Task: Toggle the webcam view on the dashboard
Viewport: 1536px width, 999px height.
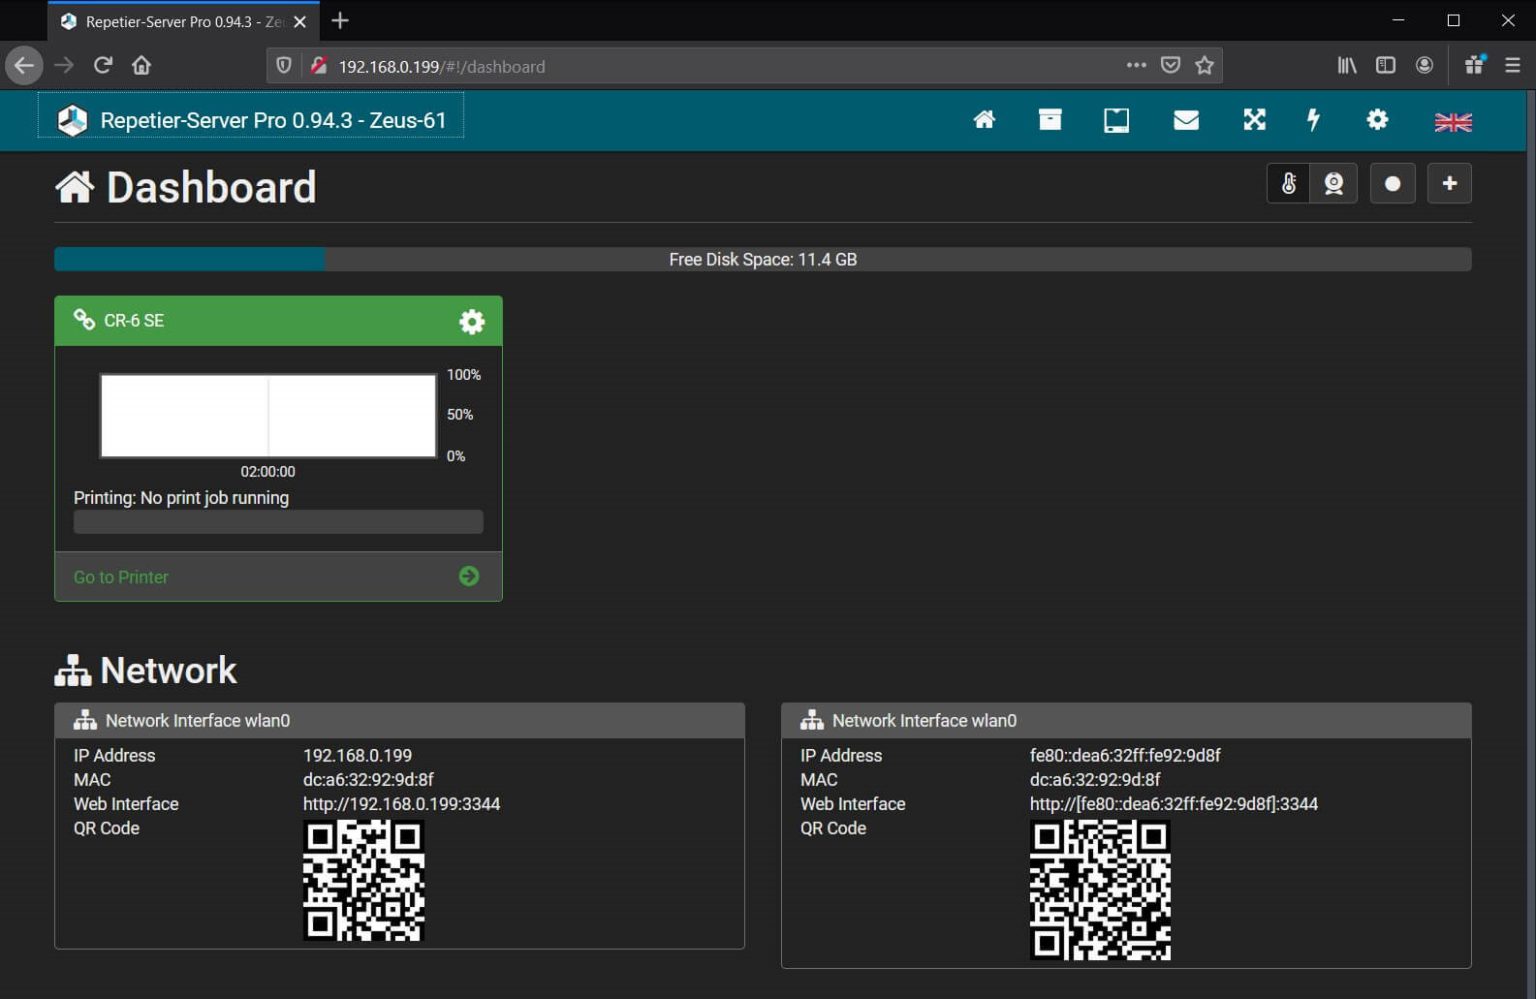Action: click(x=1334, y=183)
